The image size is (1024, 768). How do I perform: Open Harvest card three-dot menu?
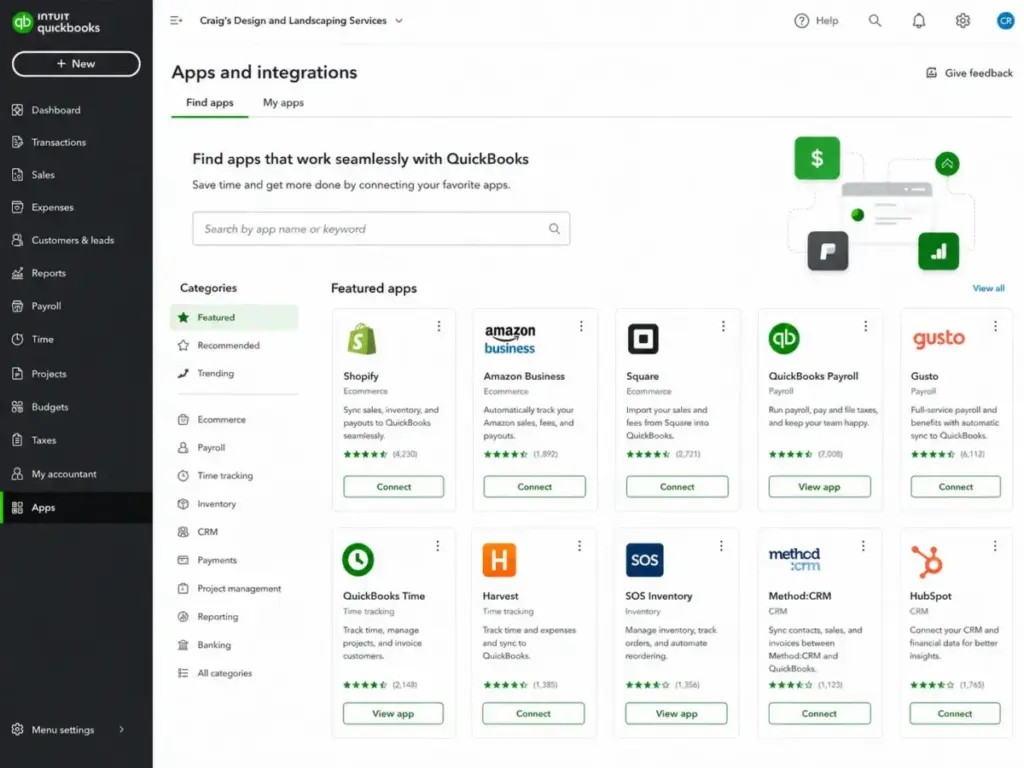point(579,546)
